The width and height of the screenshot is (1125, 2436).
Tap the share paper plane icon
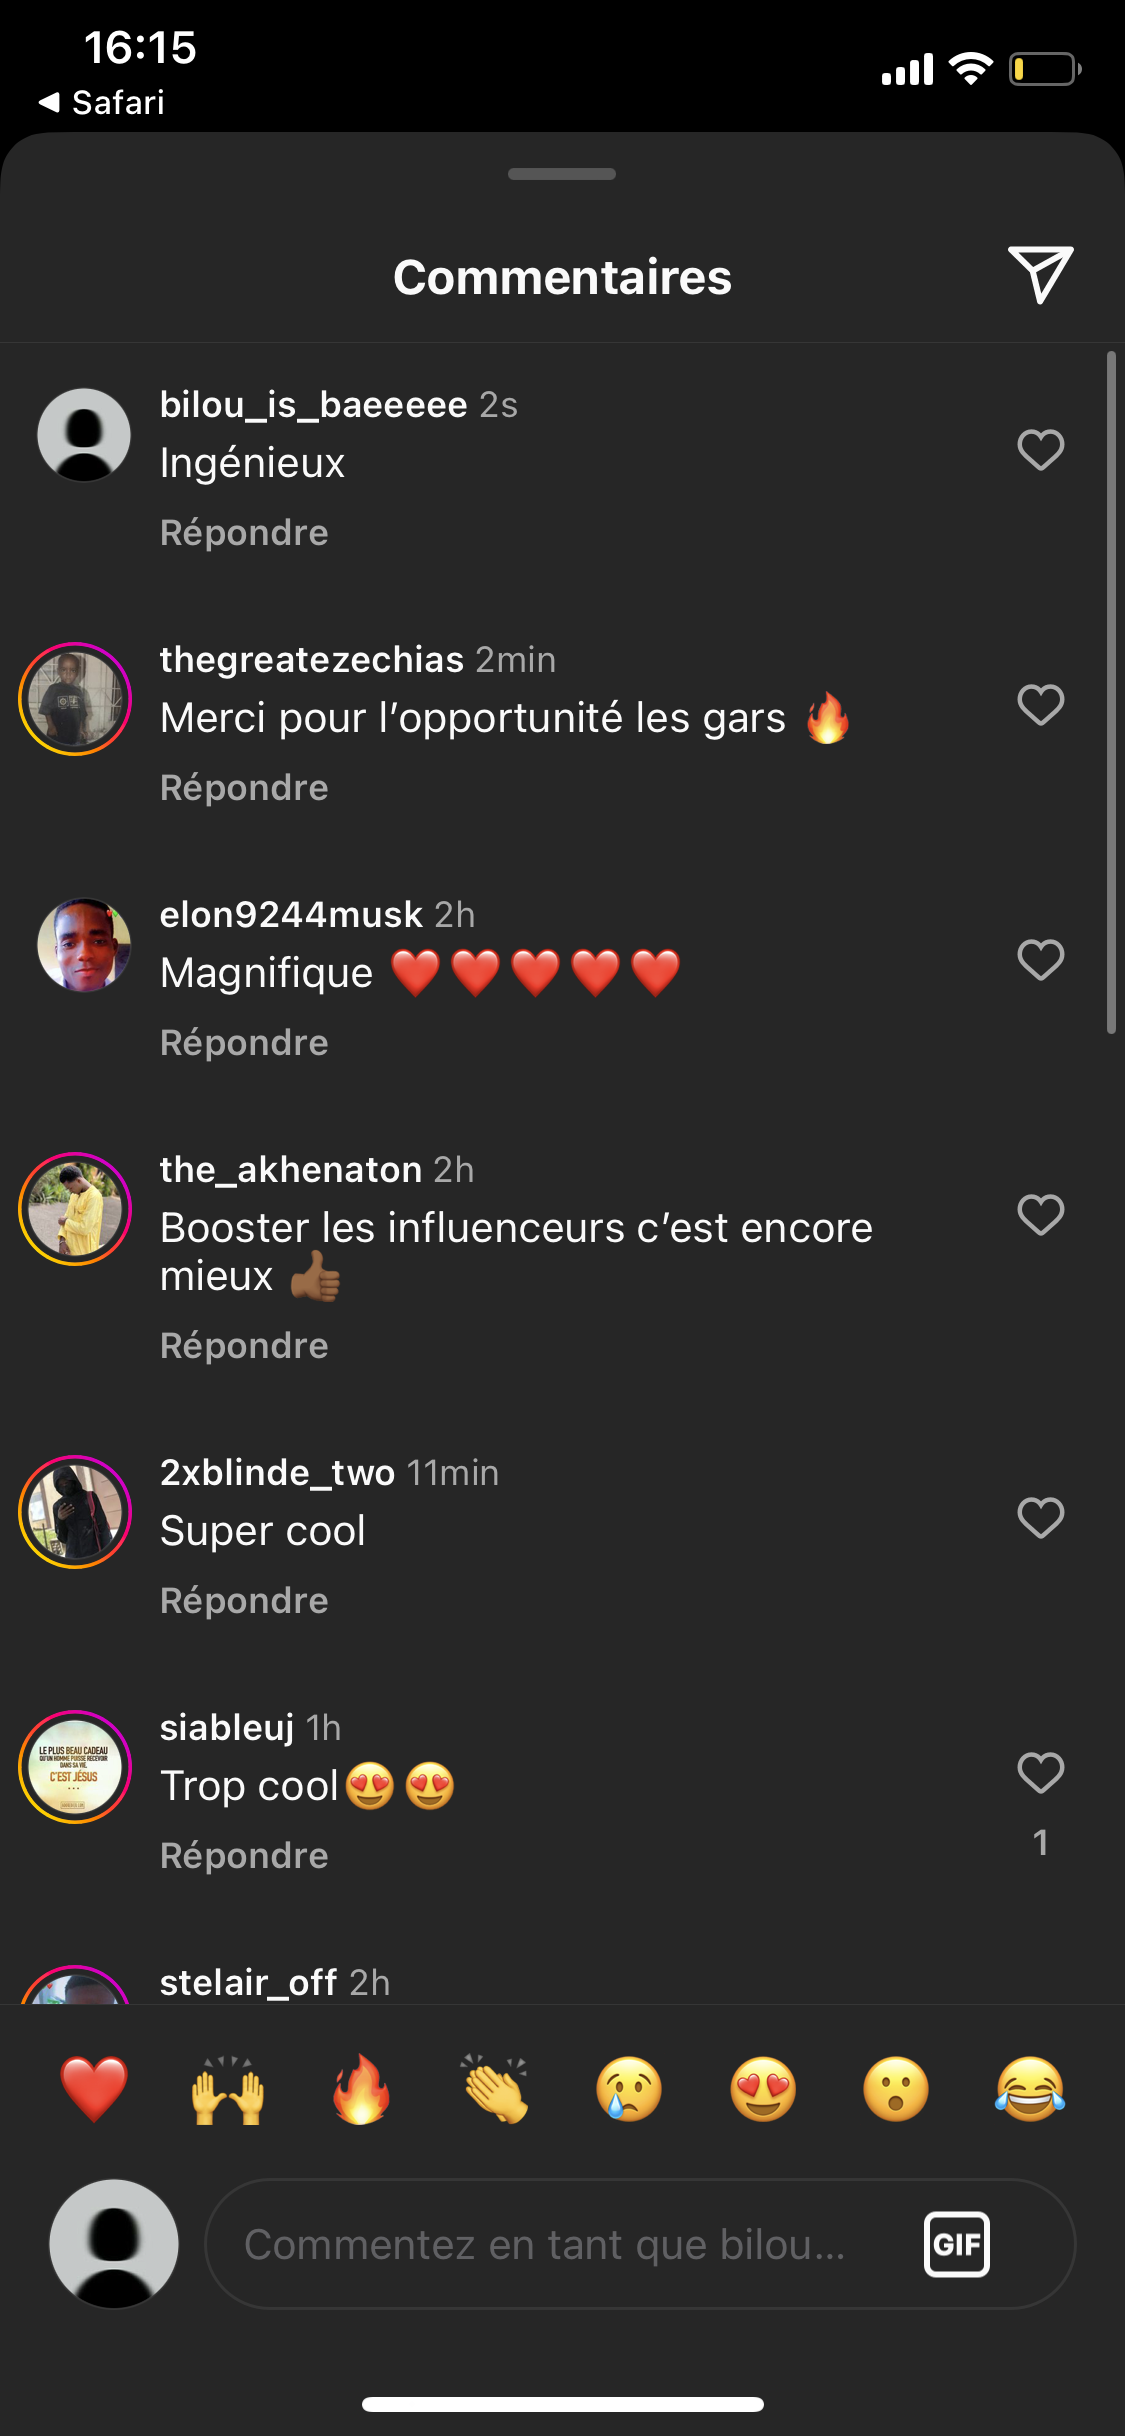click(x=1040, y=274)
